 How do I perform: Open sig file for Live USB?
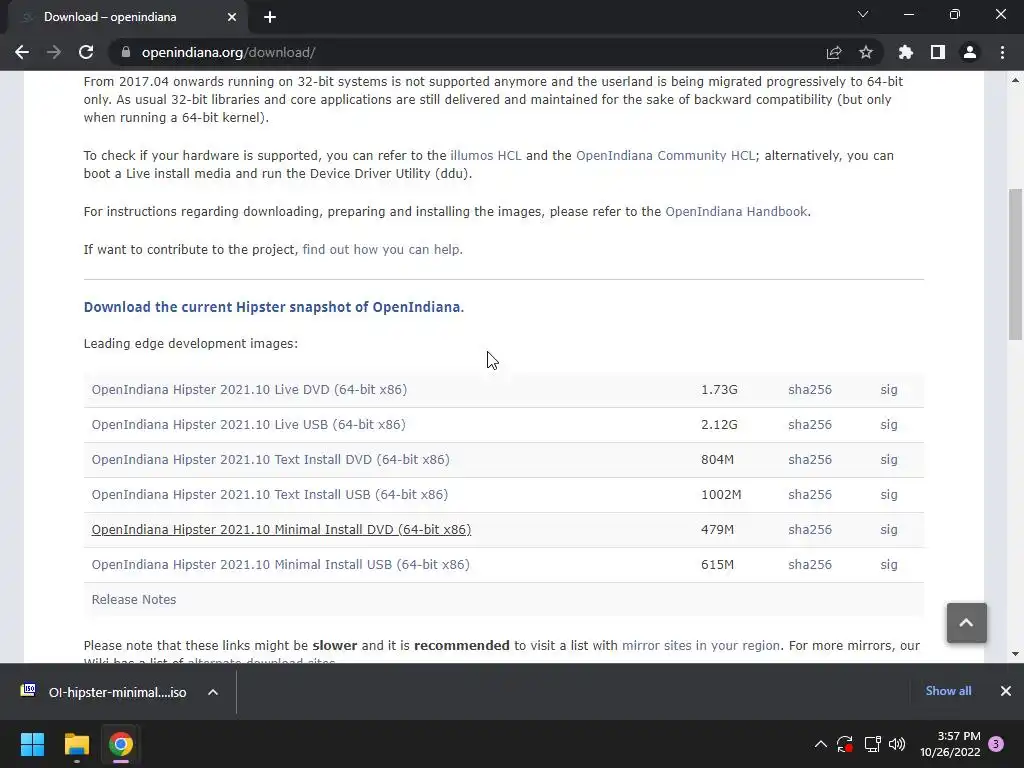pyautogui.click(x=889, y=424)
